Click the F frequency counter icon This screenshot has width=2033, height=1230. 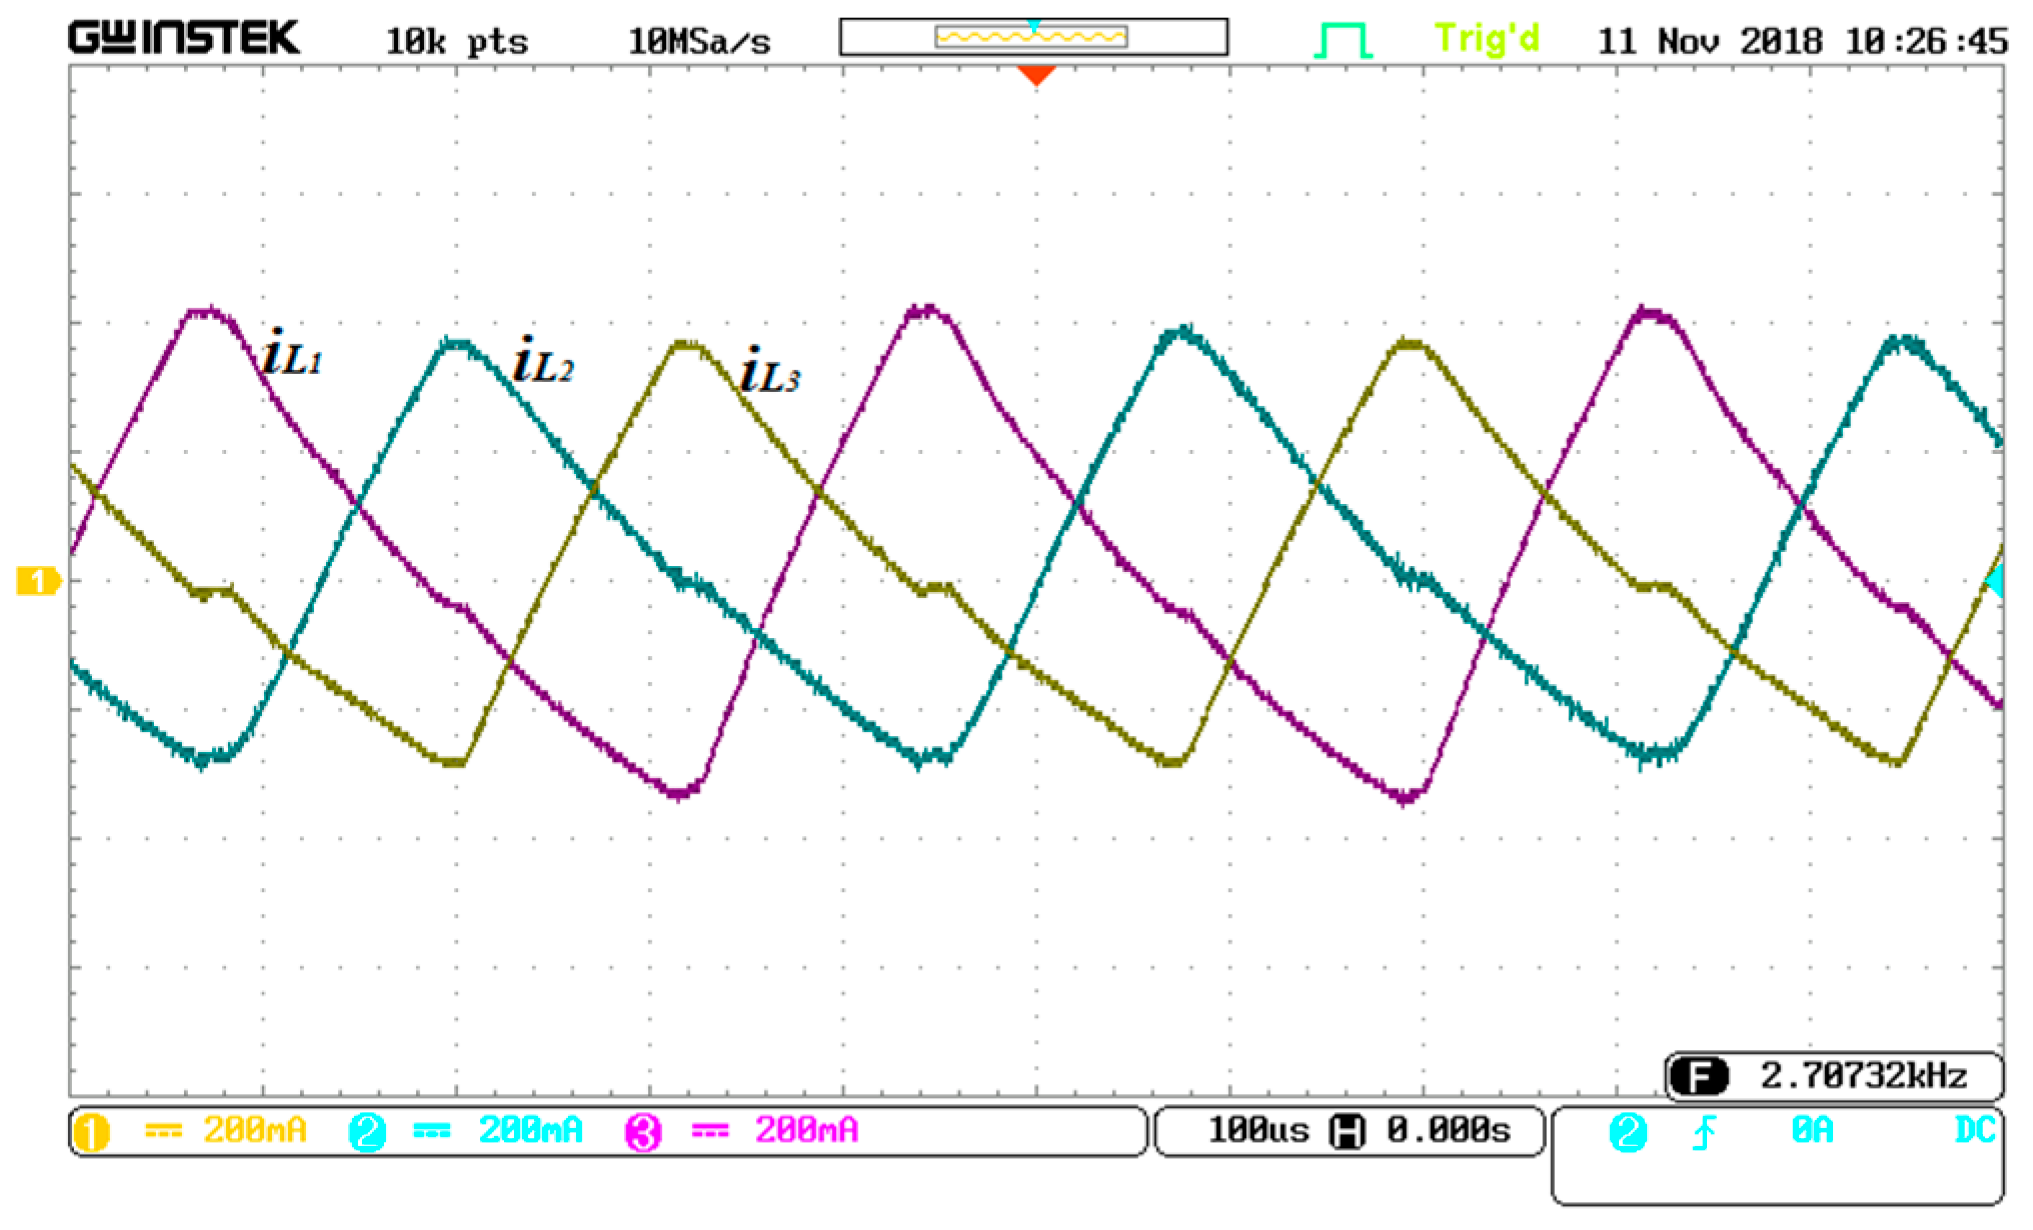click(x=1699, y=1077)
